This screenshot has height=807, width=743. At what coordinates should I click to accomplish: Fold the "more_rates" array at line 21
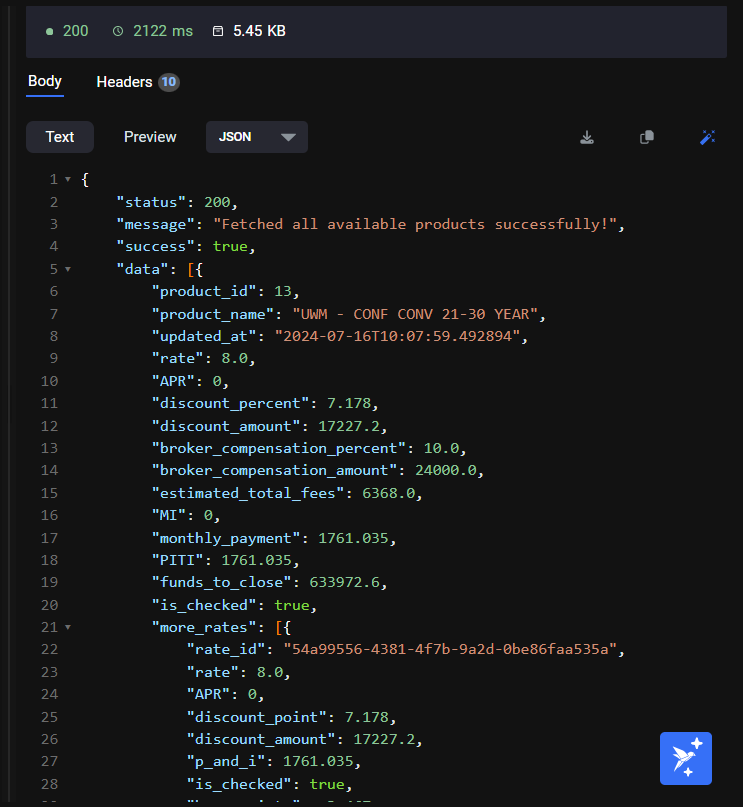coord(67,627)
